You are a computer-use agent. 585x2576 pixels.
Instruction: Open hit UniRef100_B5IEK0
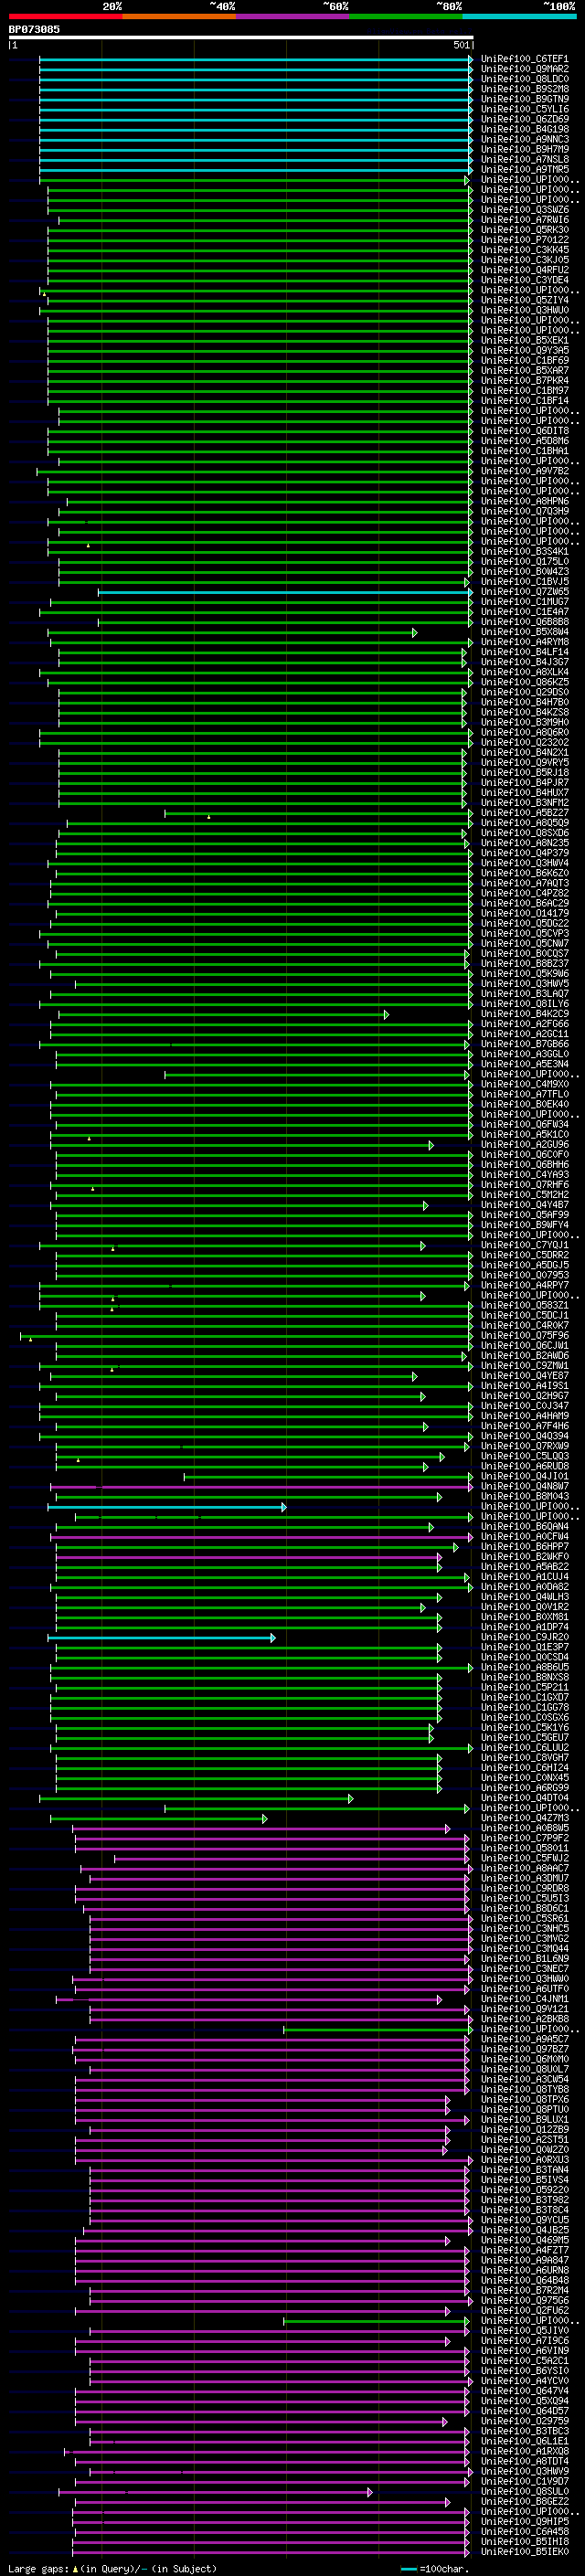(x=525, y=2551)
